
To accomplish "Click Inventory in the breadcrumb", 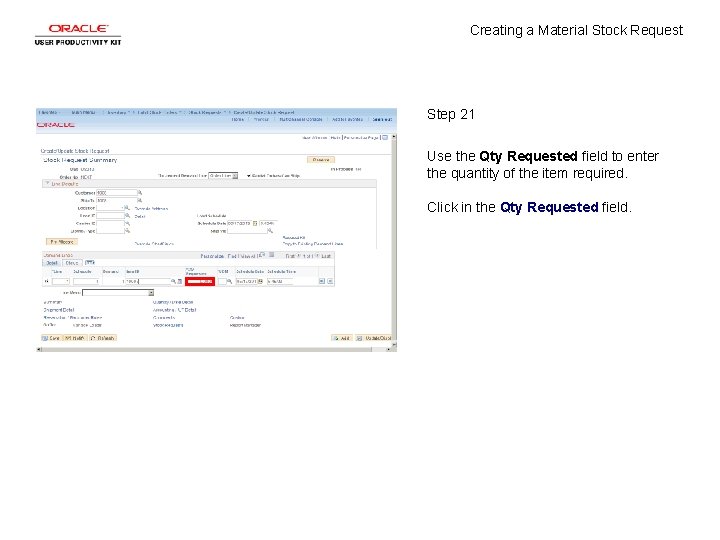I will pos(116,112).
